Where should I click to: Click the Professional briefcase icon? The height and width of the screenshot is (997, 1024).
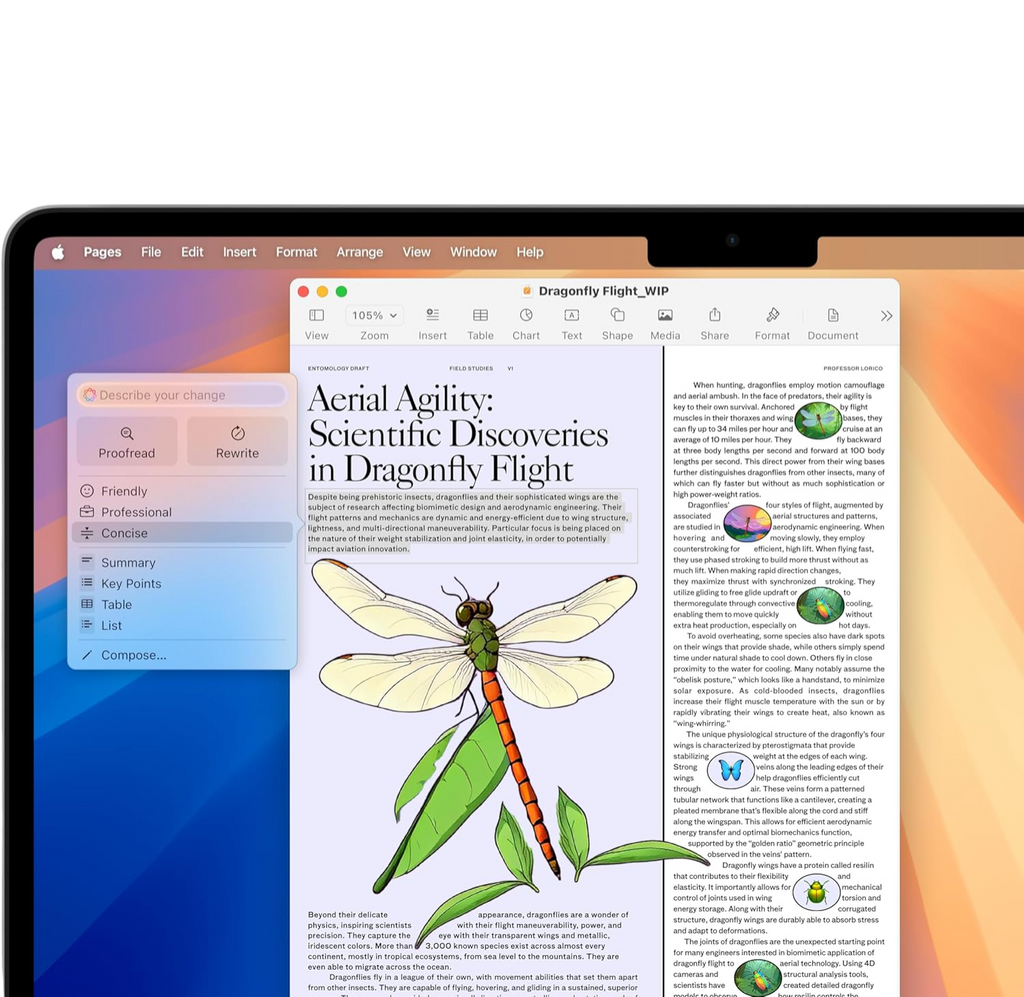coord(87,511)
